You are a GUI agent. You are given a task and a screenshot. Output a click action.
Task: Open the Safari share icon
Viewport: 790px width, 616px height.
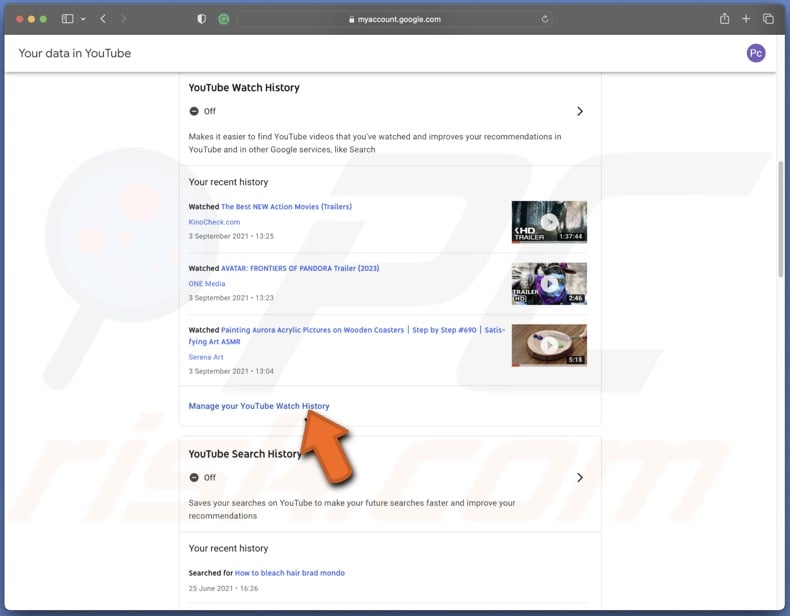725,19
